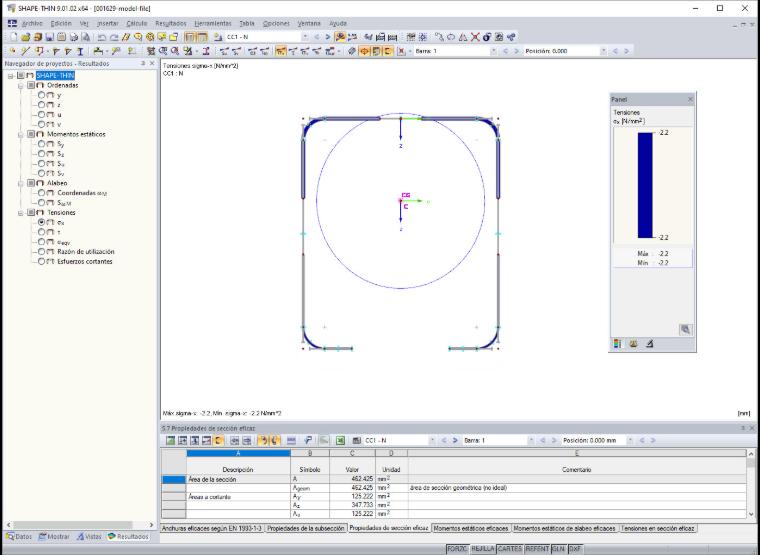
Task: Click the previous load case arrow
Action: (317, 37)
